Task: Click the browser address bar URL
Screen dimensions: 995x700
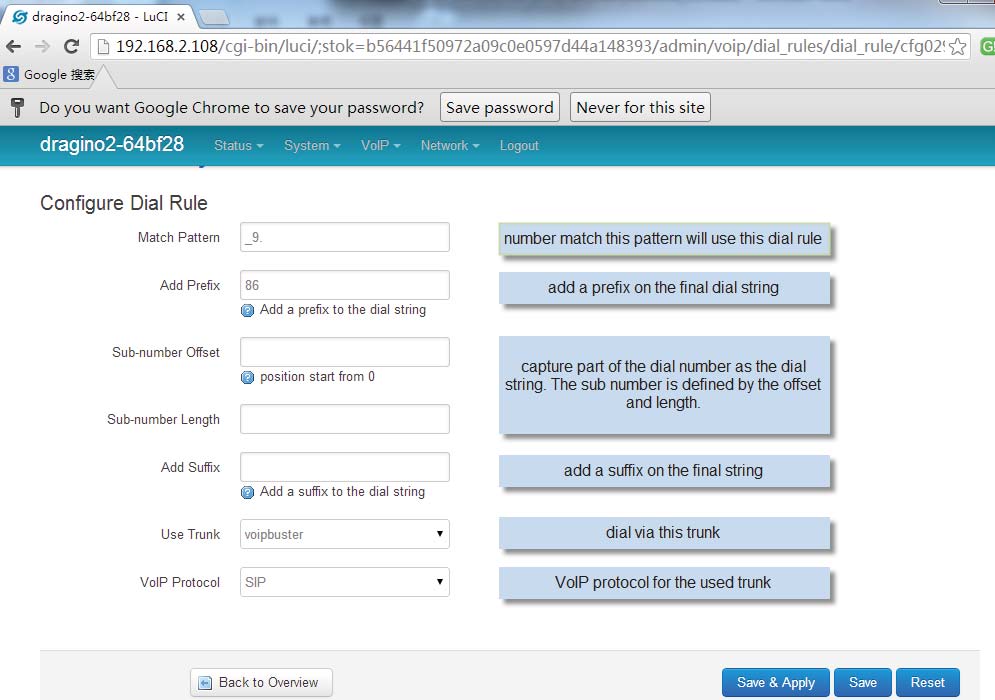Action: (530, 46)
